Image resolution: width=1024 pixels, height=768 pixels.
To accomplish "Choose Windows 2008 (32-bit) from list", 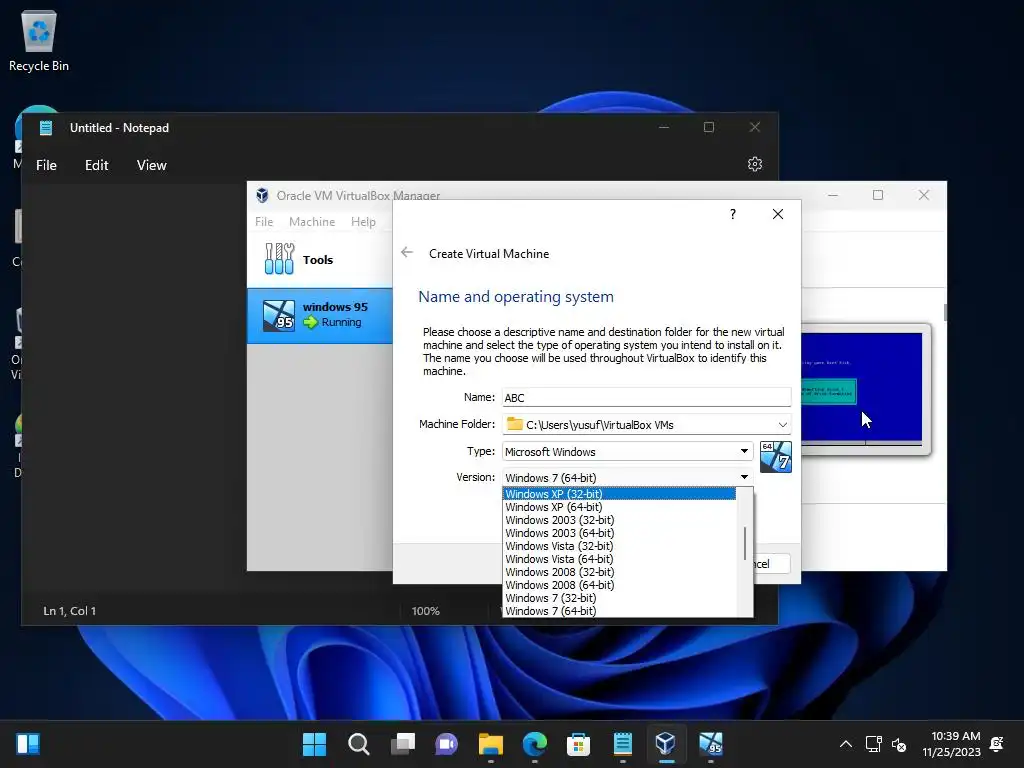I will tap(619, 572).
